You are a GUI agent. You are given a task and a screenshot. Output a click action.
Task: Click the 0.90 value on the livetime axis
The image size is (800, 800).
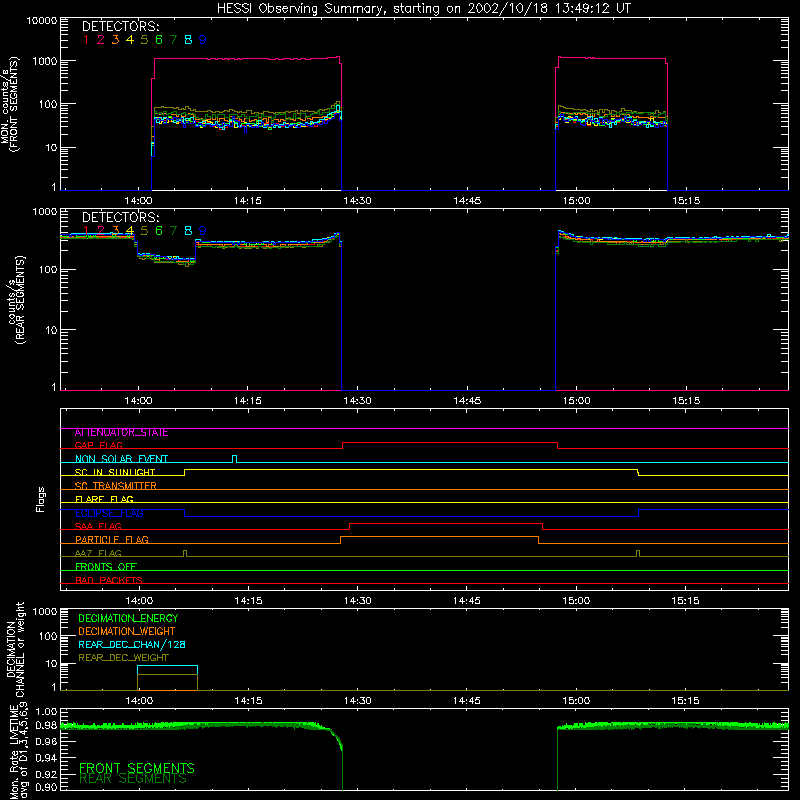pyautogui.click(x=46, y=787)
